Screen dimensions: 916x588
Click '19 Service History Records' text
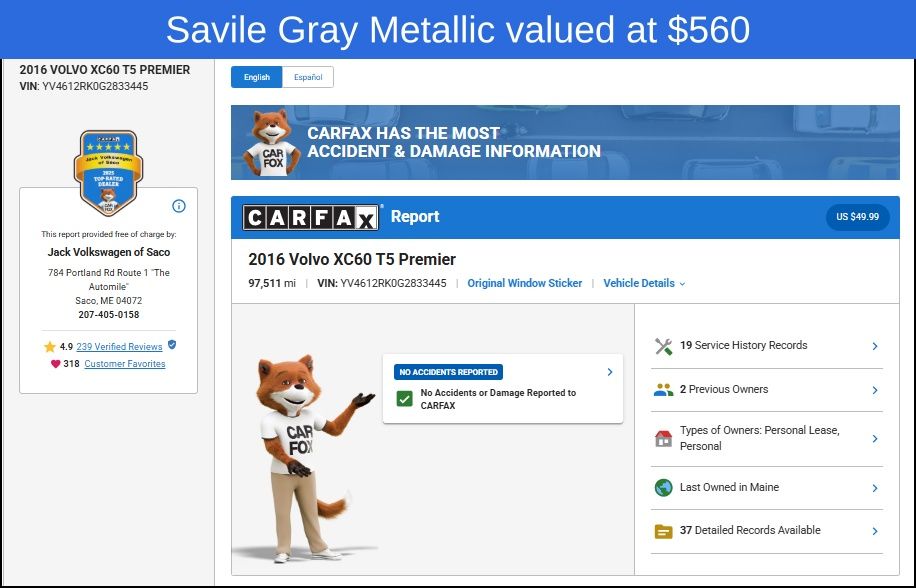pos(744,345)
